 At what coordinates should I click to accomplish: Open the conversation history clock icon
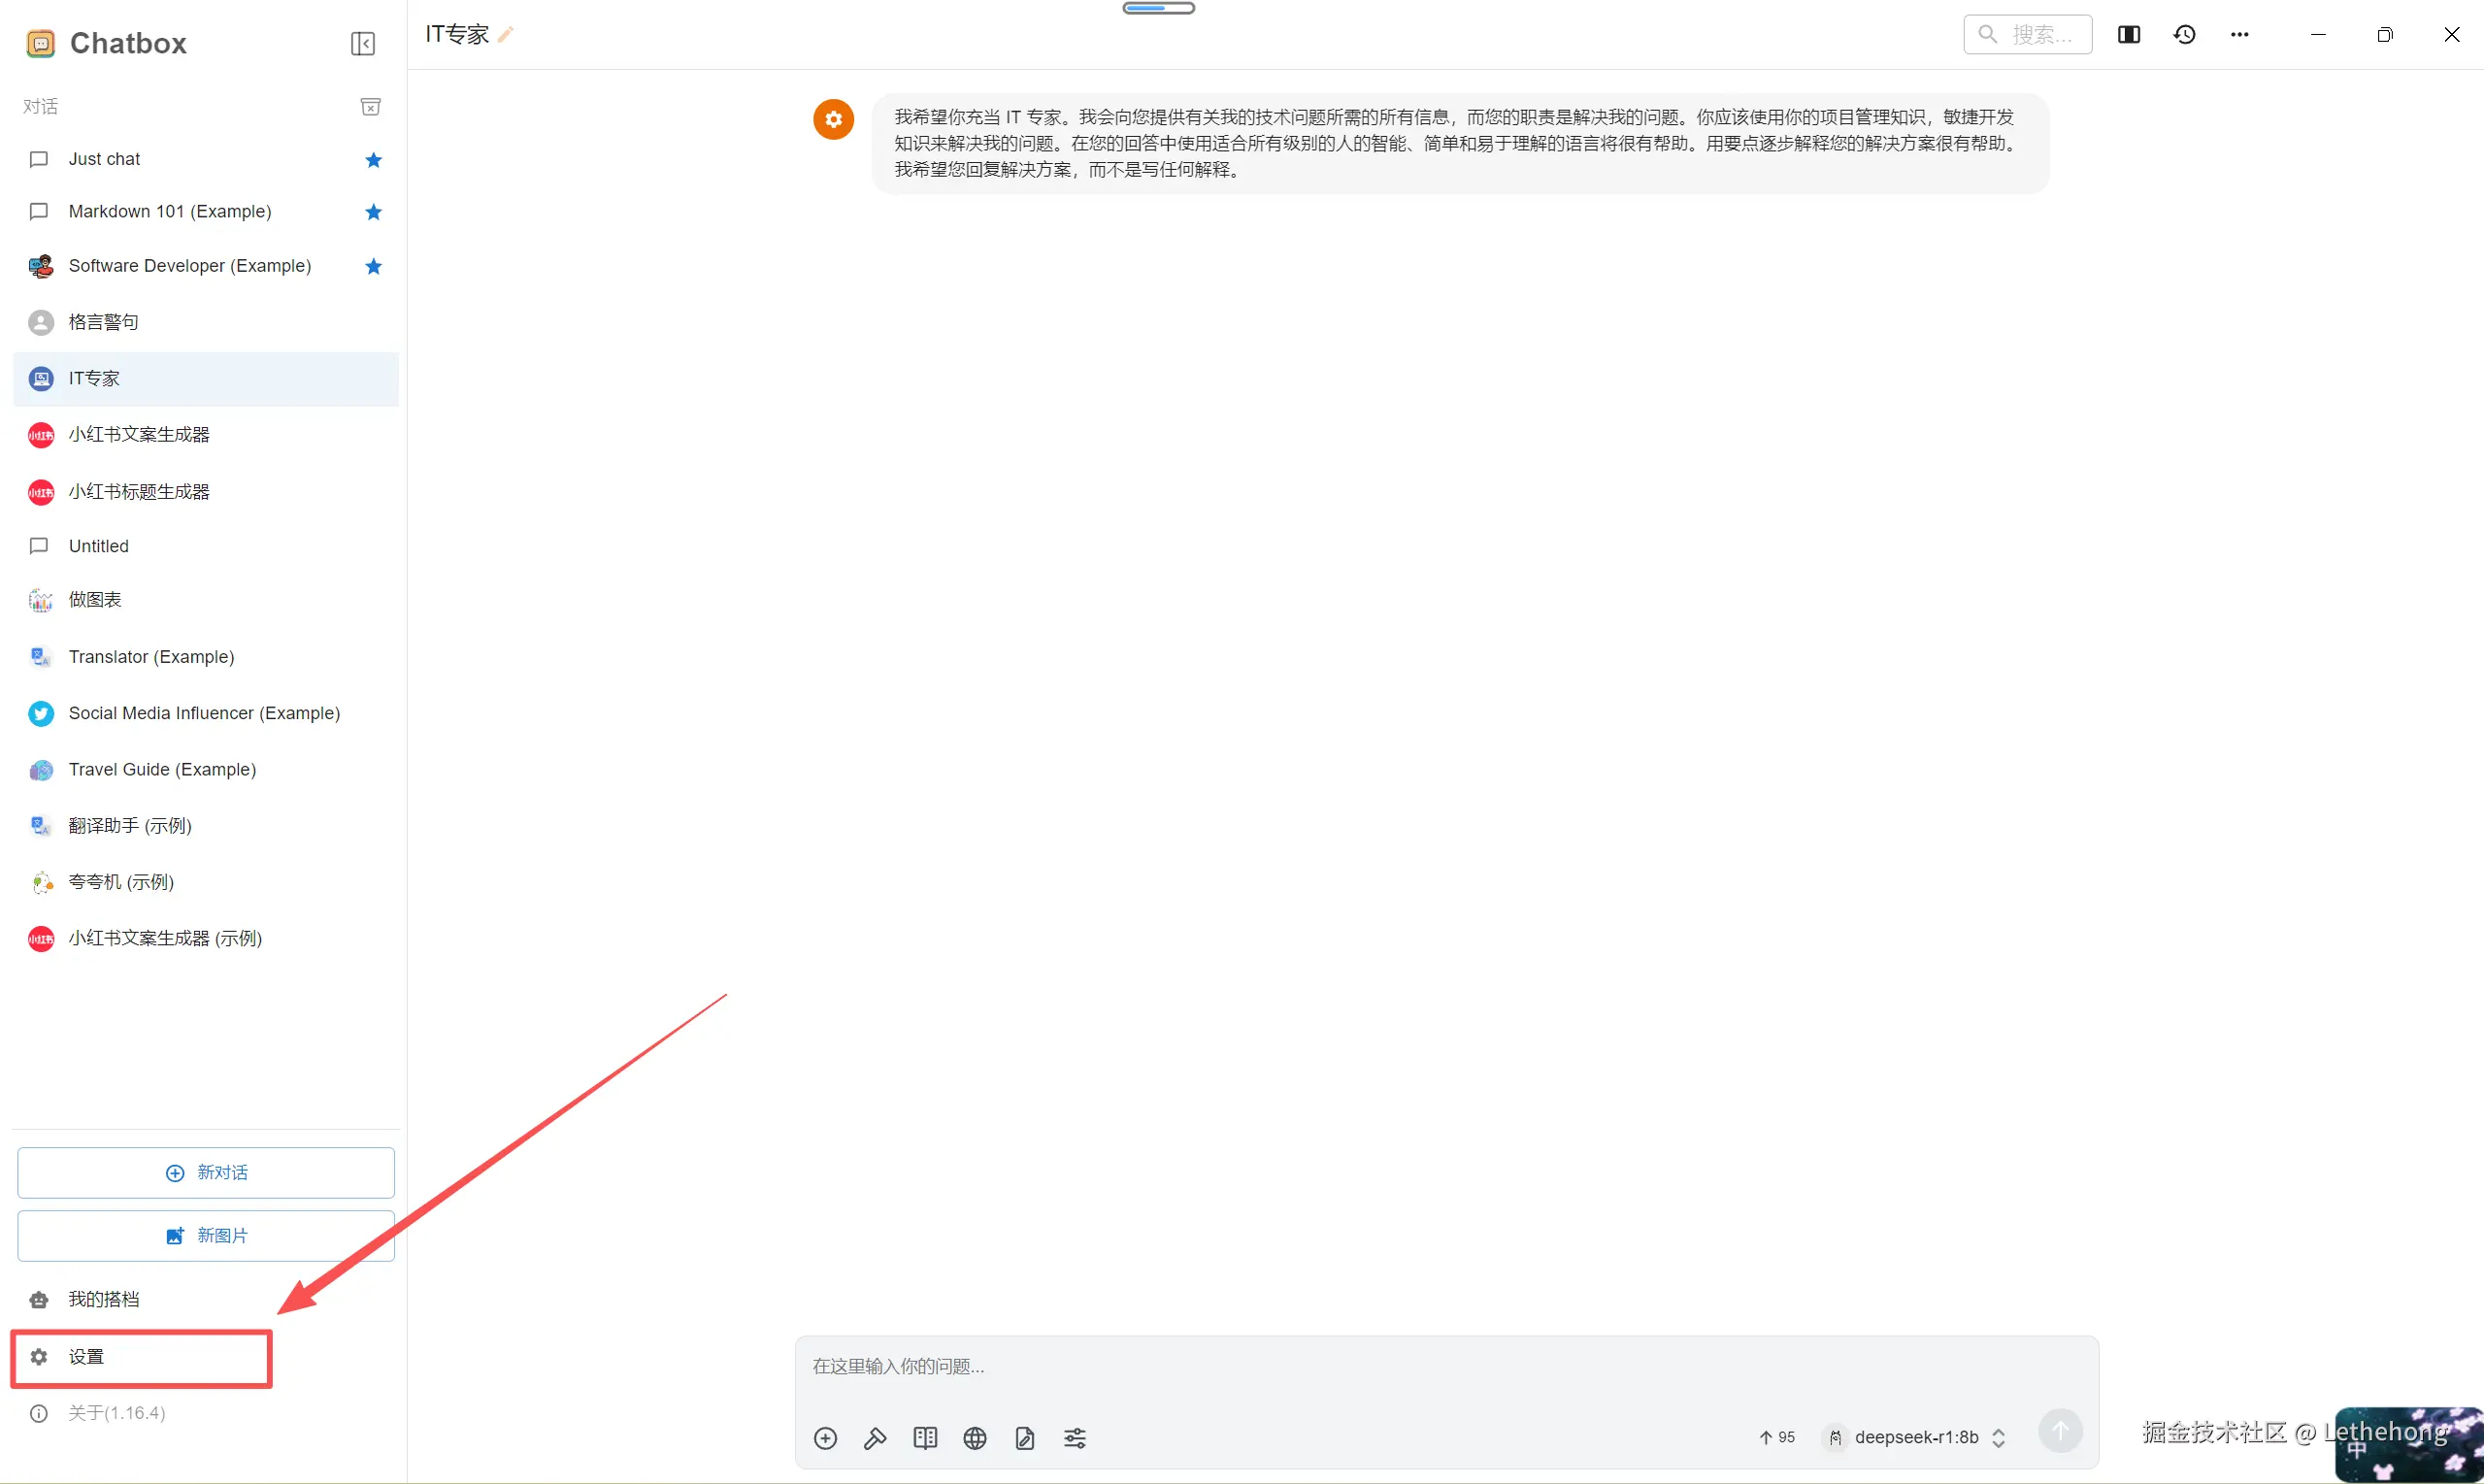click(2184, 35)
